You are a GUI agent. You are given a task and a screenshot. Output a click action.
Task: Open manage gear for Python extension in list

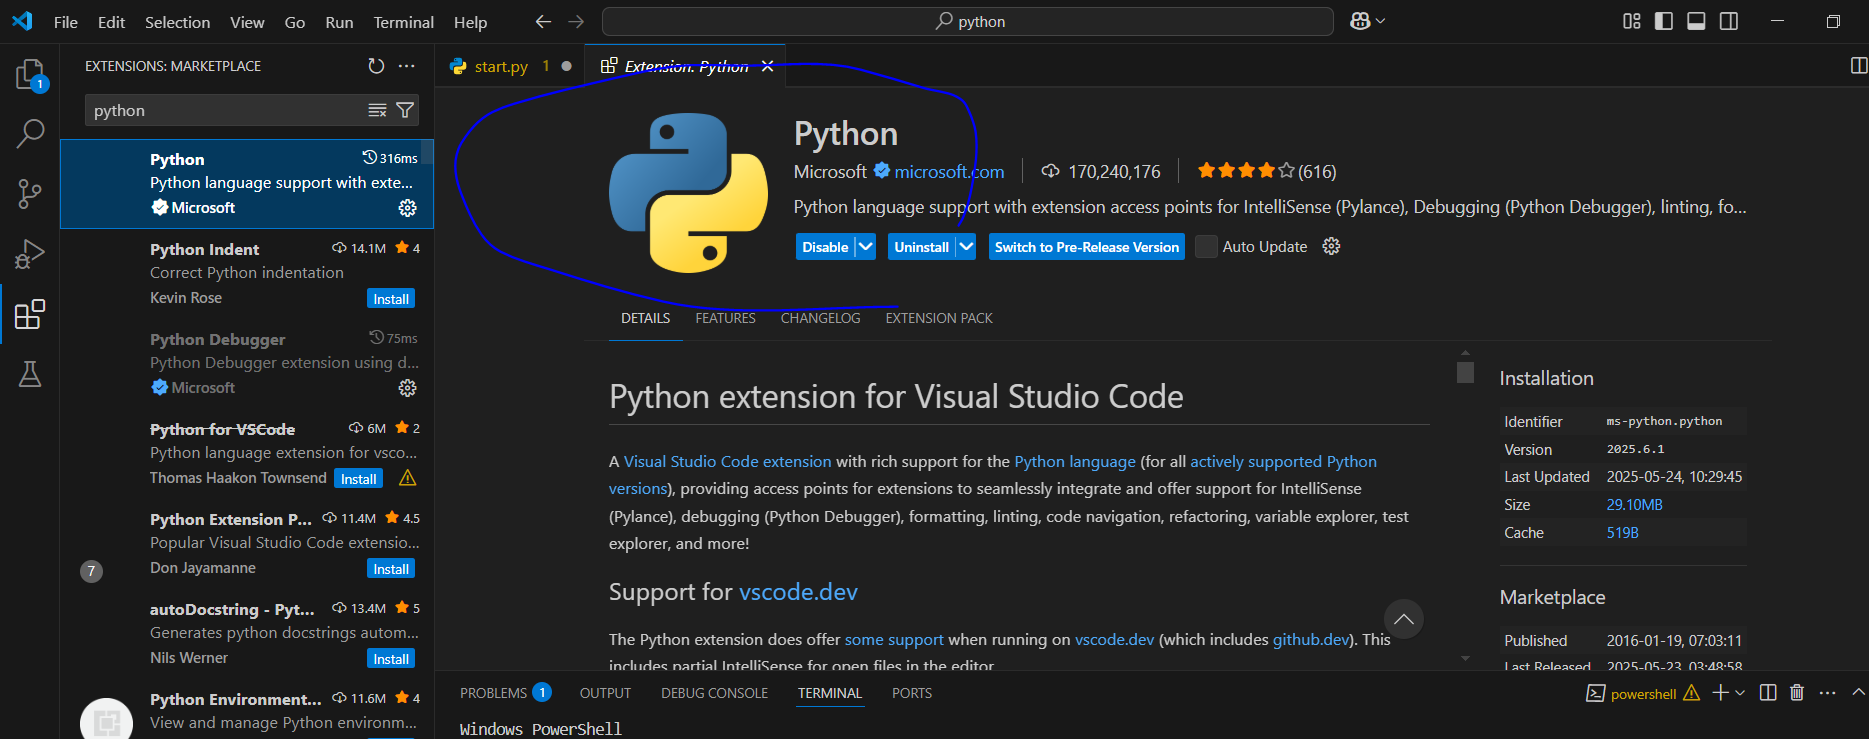coord(408,208)
